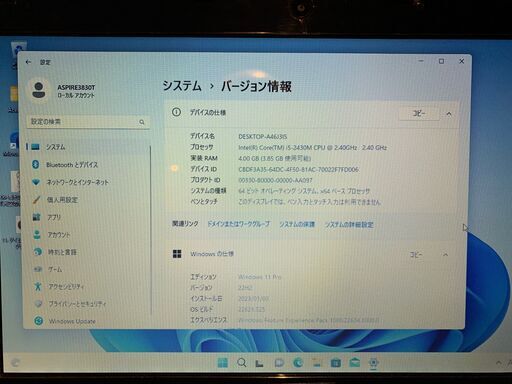
Task: Click the プロダクト ID value
Action: coord(275,180)
